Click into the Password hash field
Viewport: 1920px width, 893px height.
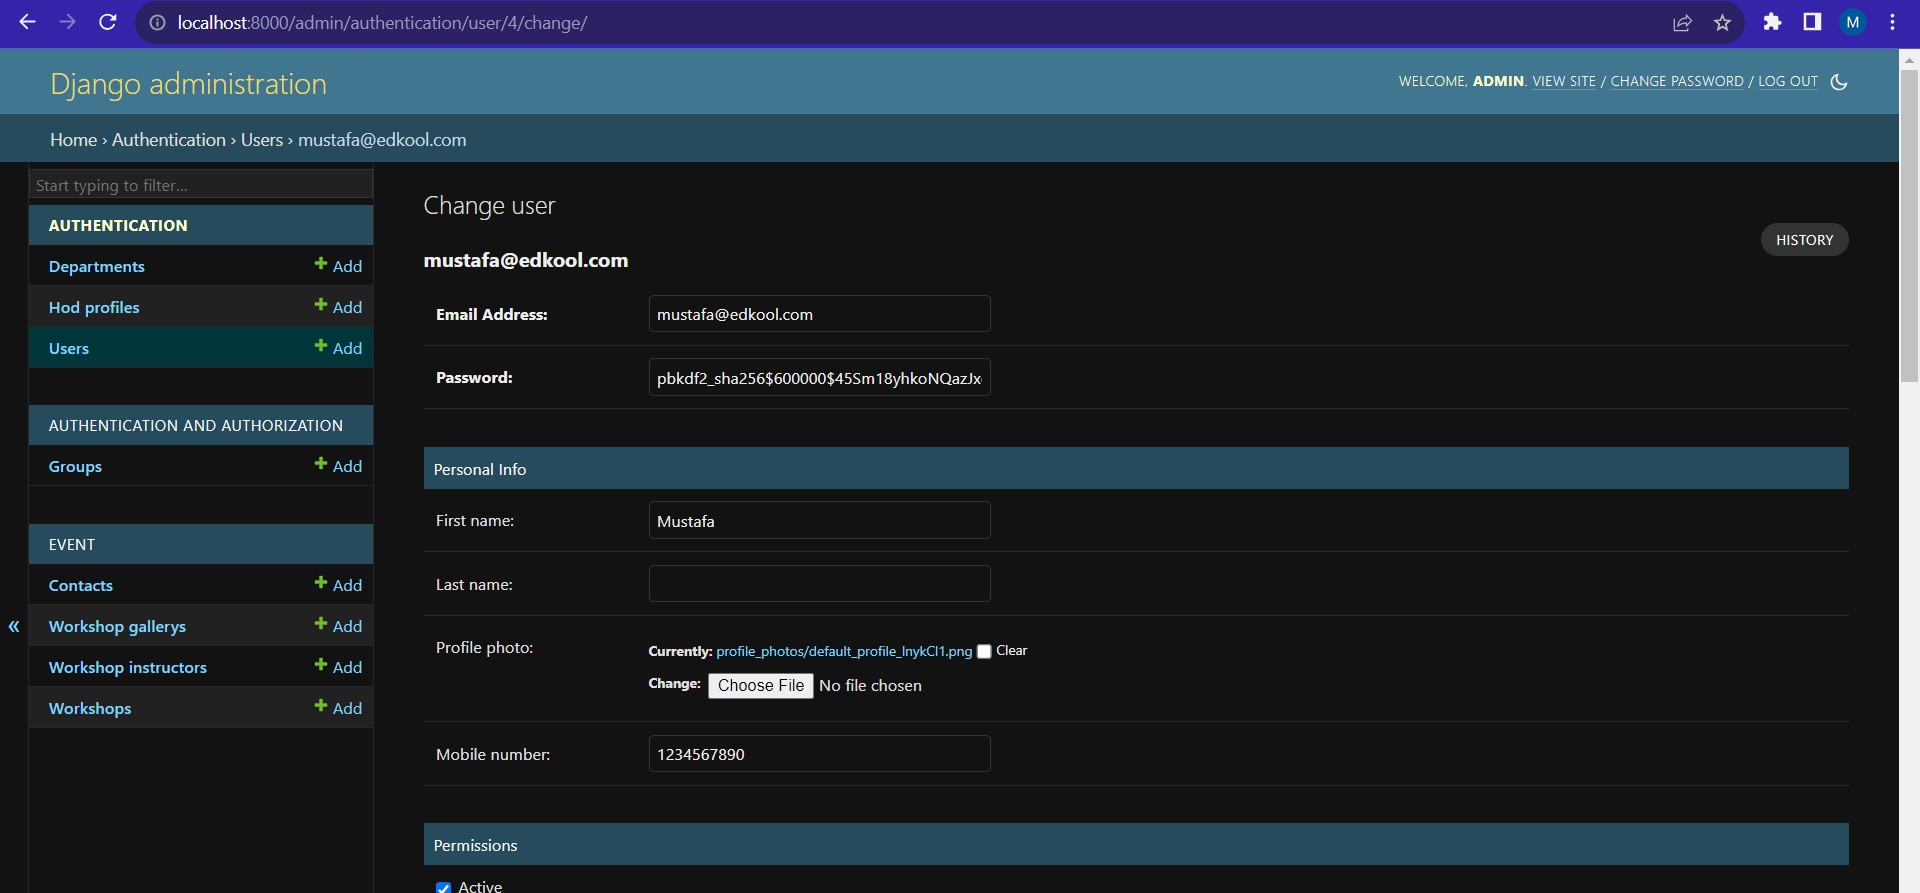tap(819, 378)
